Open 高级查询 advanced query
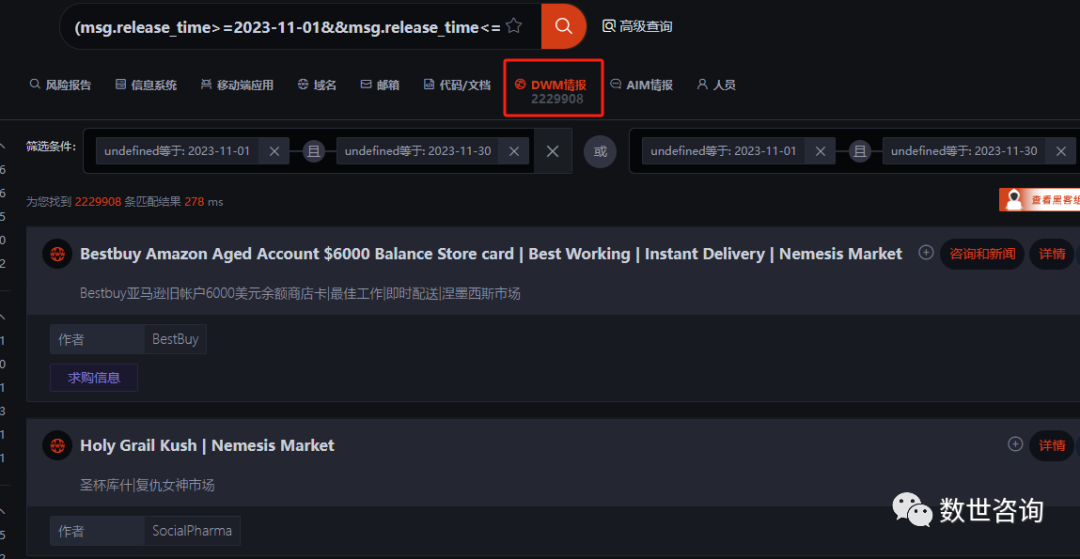1080x559 pixels. click(x=637, y=26)
